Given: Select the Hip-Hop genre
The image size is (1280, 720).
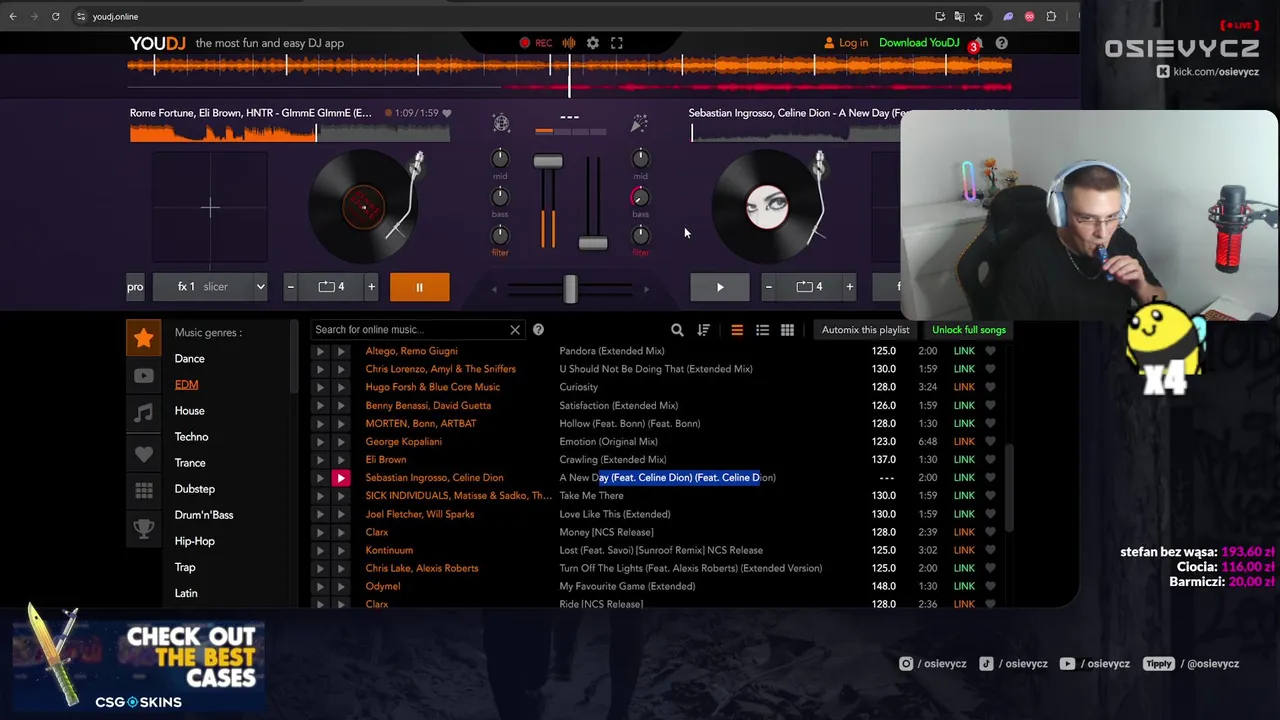Looking at the screenshot, I should point(195,541).
